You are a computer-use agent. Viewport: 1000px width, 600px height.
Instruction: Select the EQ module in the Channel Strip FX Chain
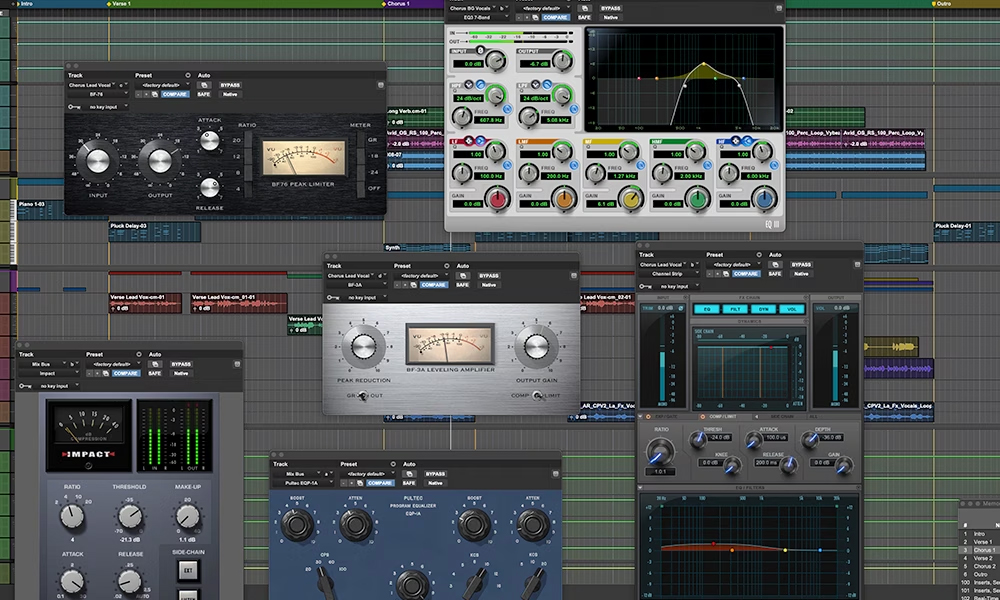(x=707, y=309)
